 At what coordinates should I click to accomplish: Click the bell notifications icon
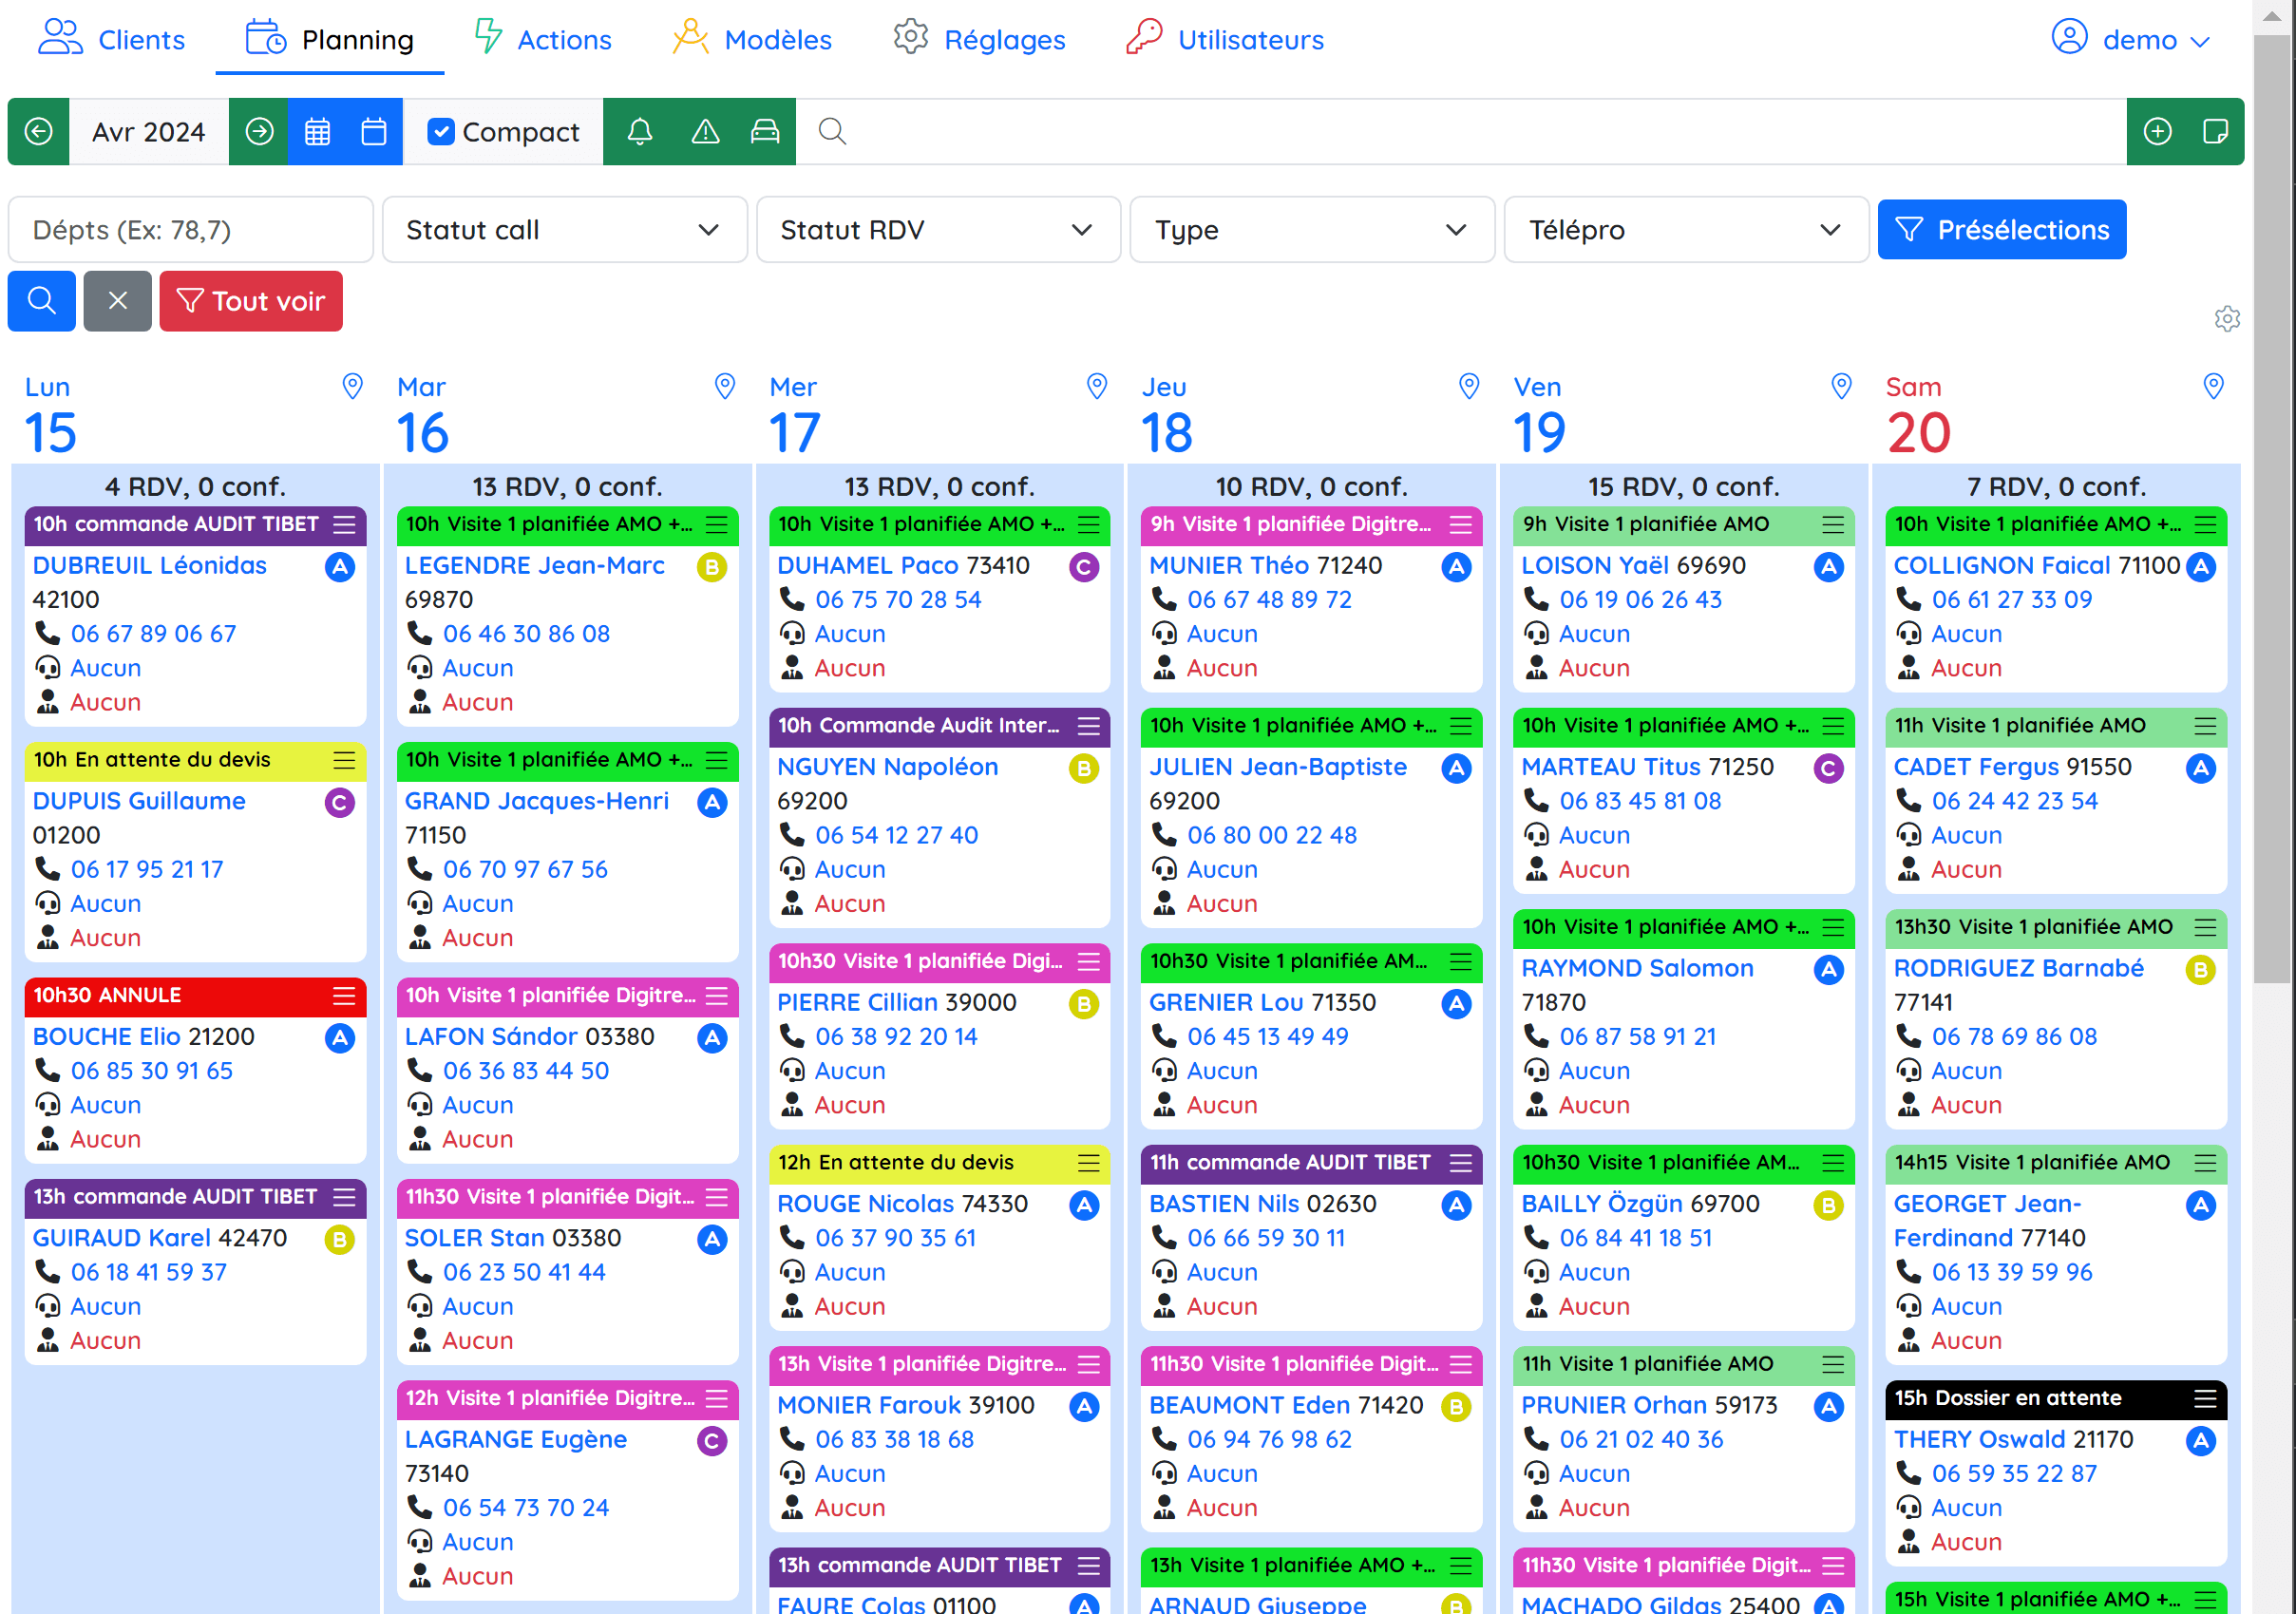point(640,132)
